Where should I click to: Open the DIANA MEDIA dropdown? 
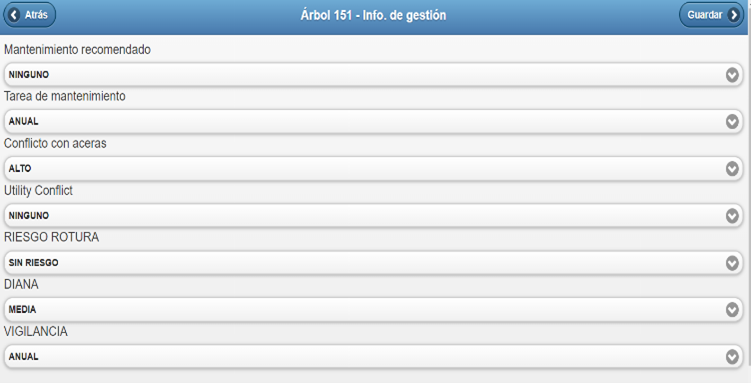tap(373, 310)
